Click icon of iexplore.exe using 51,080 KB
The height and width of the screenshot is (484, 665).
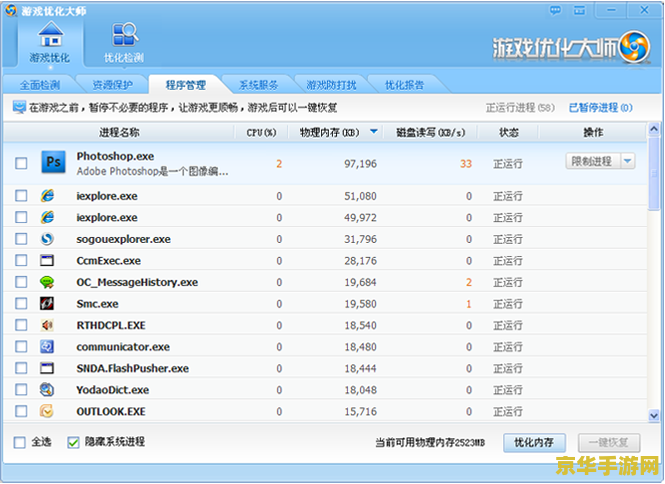pos(47,196)
